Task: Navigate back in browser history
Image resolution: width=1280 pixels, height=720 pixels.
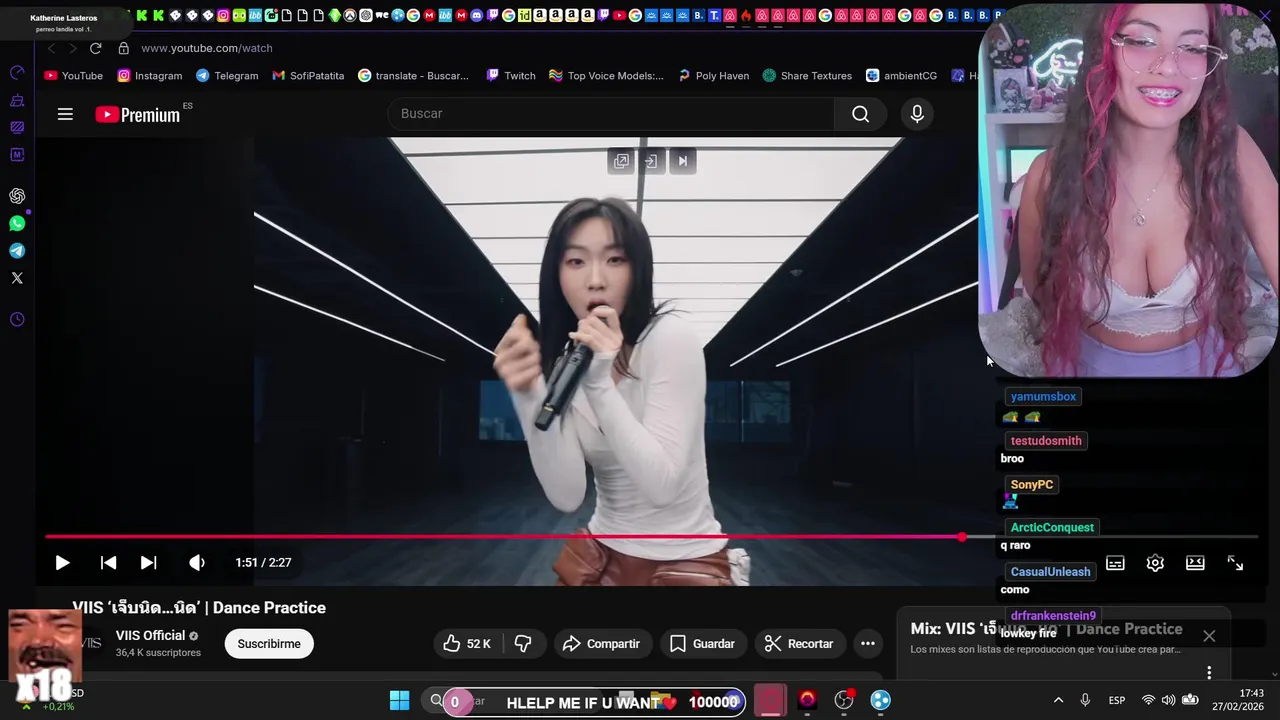Action: (52, 48)
